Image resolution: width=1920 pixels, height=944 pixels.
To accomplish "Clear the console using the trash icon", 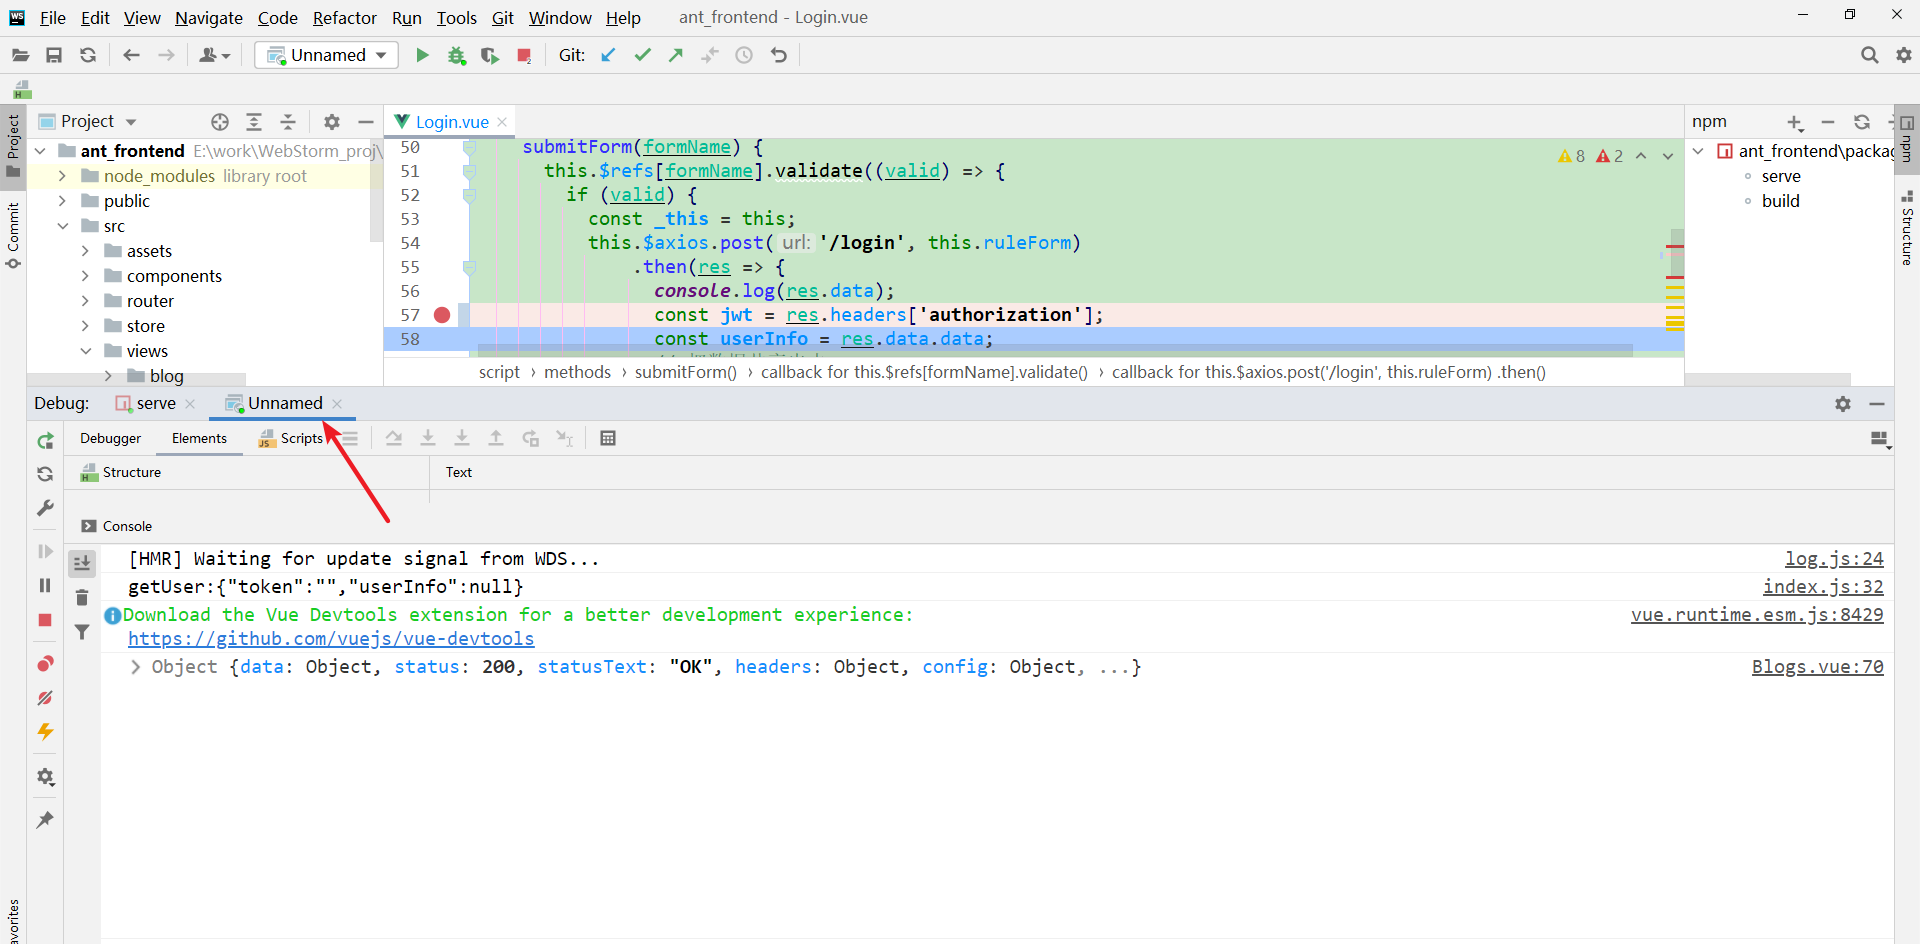I will point(82,597).
